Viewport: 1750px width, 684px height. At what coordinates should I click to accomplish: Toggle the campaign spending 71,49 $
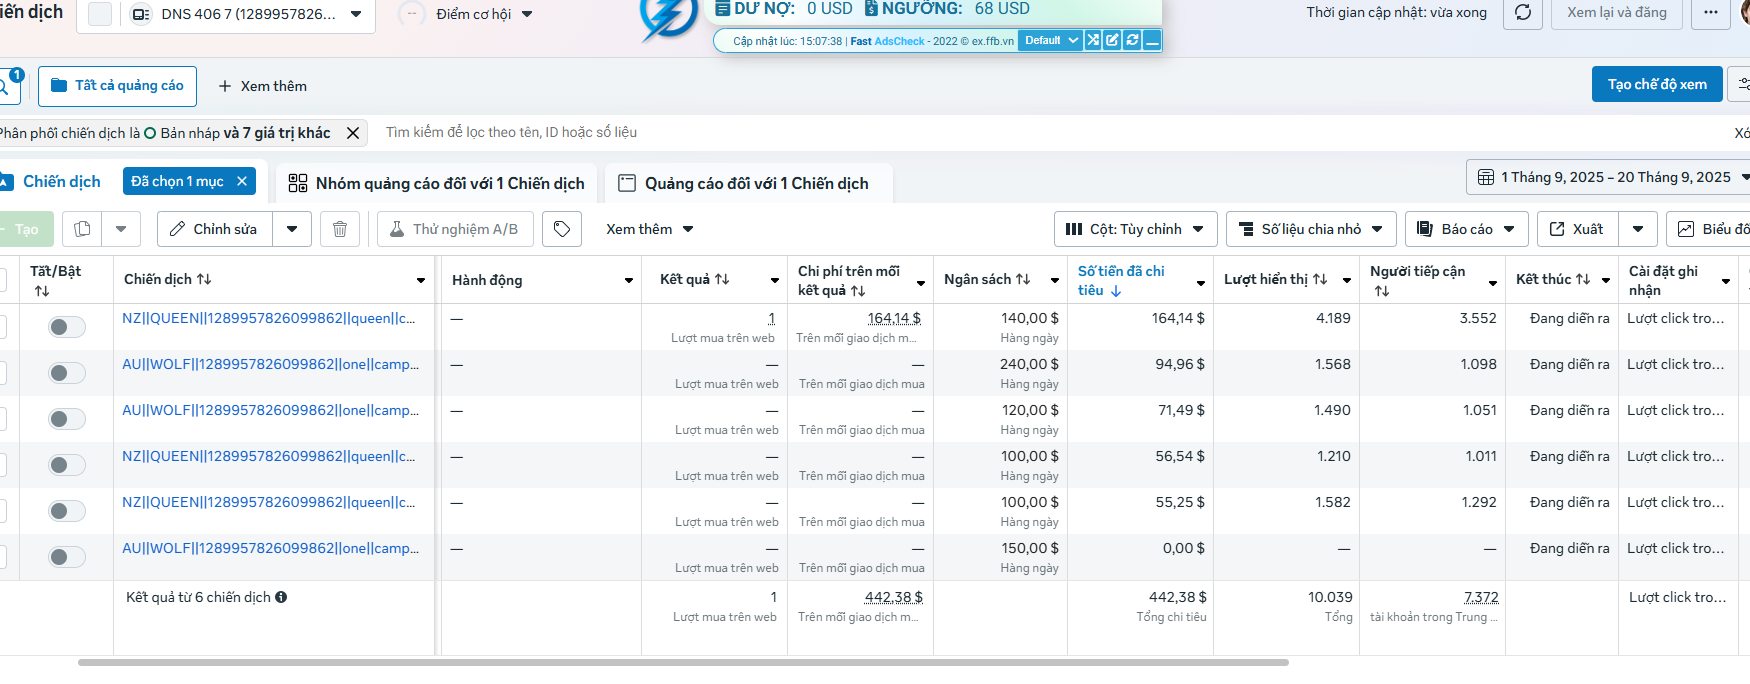[x=67, y=419]
